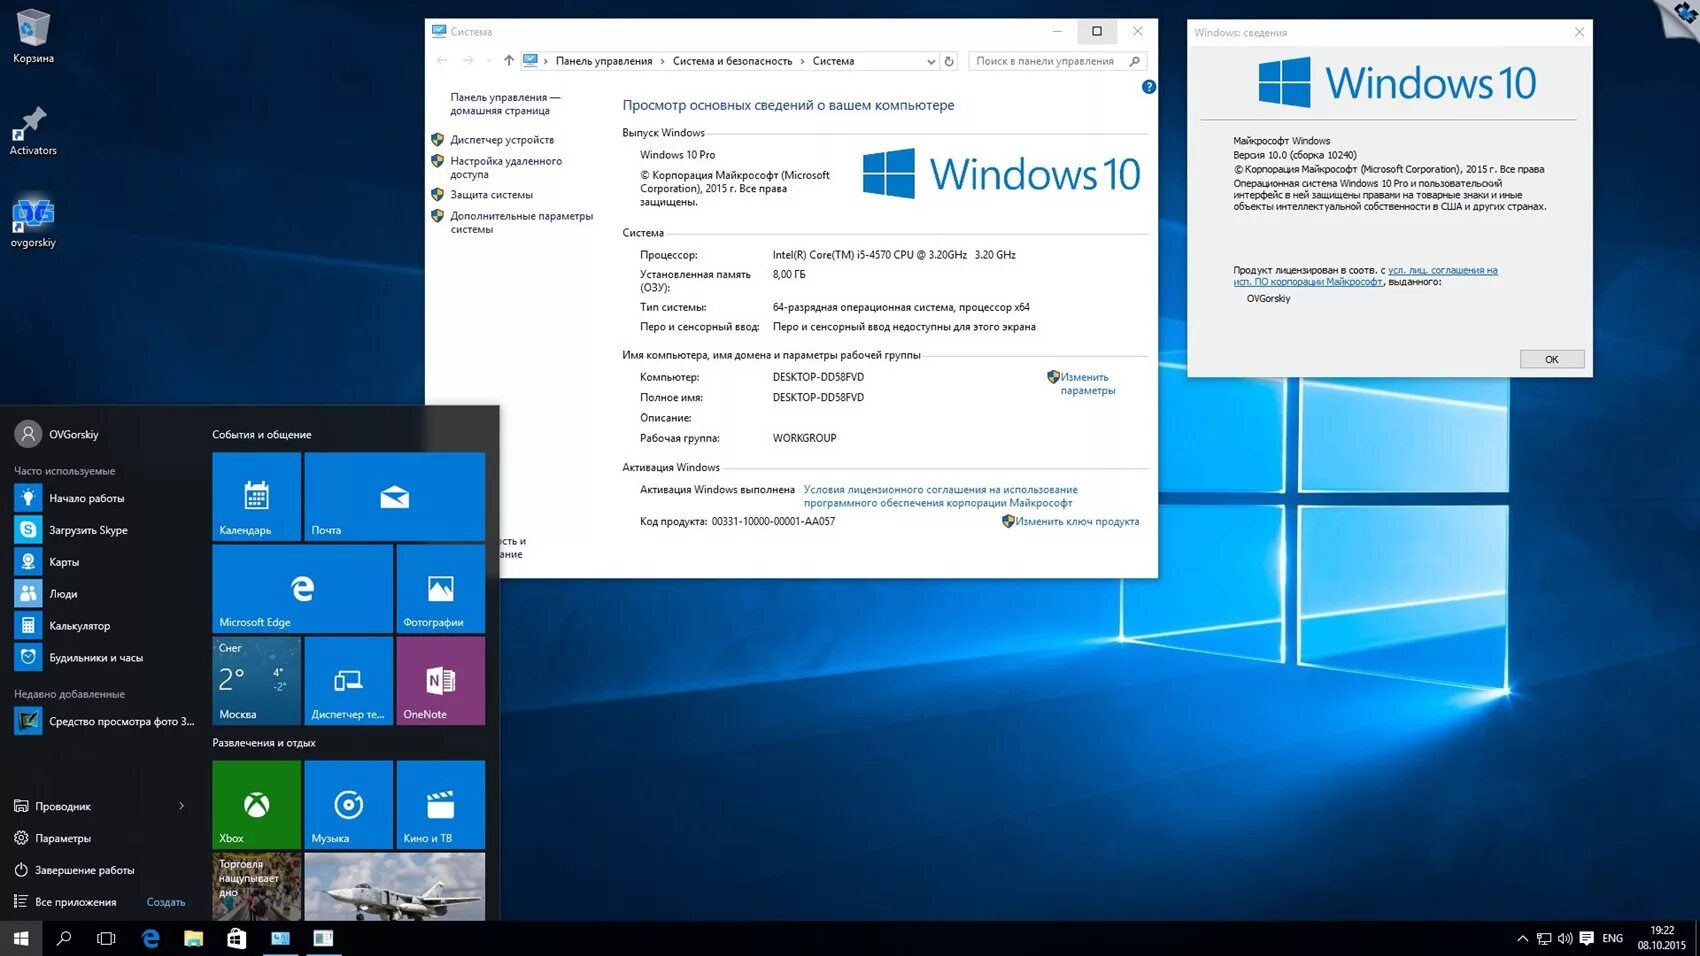Open the chevron after Панель управления breadcrumb
The image size is (1700, 956).
pyautogui.click(x=662, y=61)
